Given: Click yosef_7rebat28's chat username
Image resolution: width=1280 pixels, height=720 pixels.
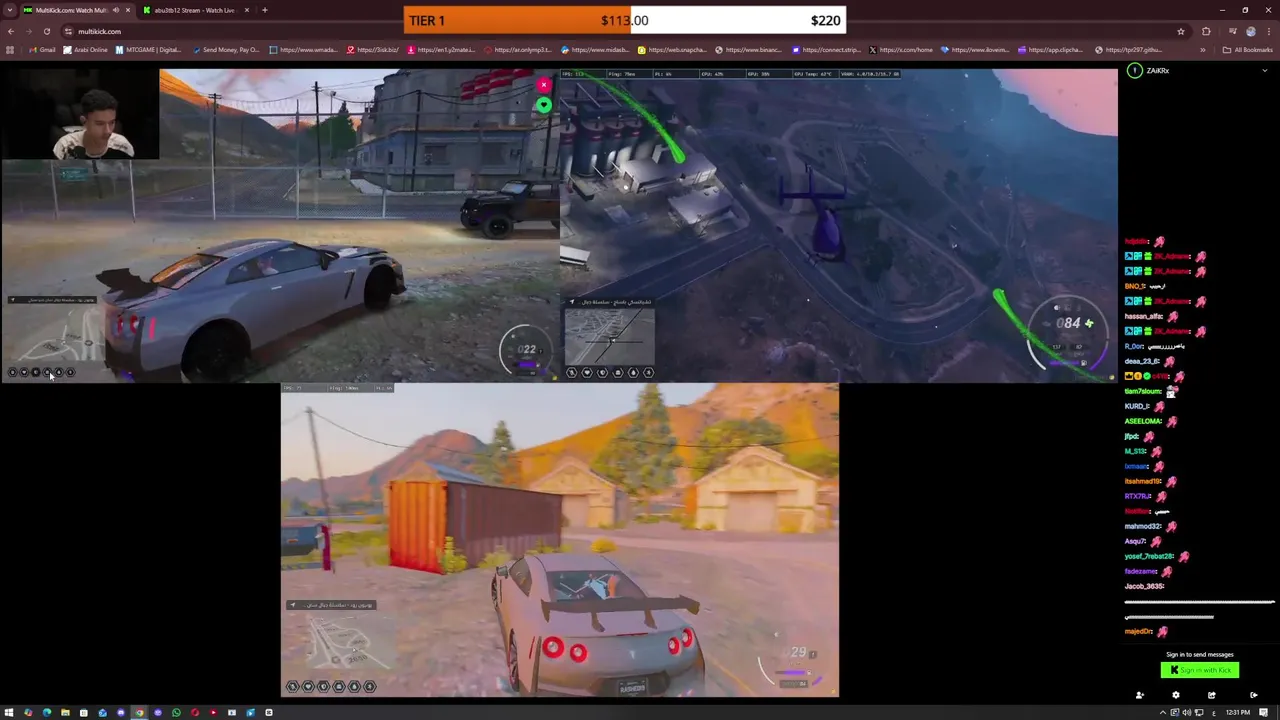Looking at the screenshot, I should 1149,556.
